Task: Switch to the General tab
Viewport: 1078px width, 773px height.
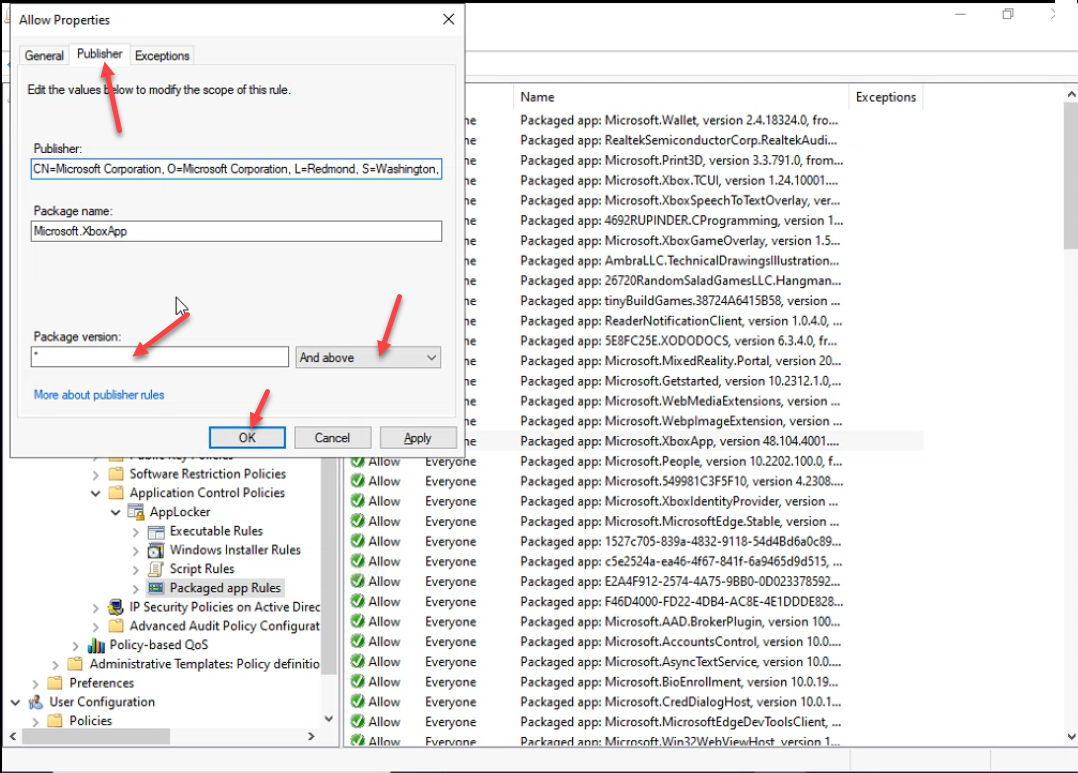Action: click(44, 56)
